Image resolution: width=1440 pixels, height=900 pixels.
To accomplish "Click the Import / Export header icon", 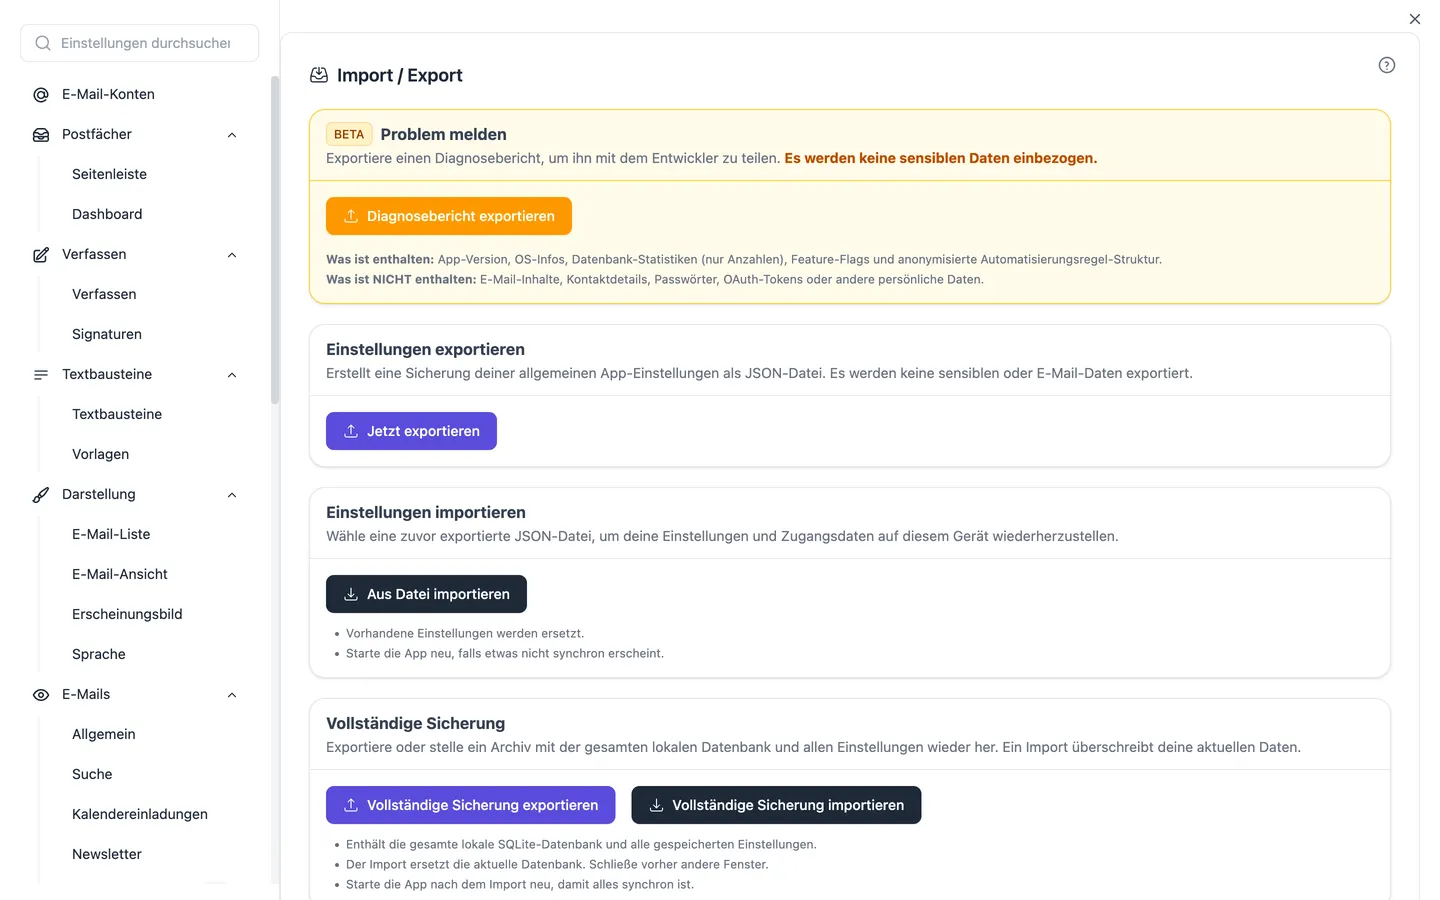I will coord(319,75).
